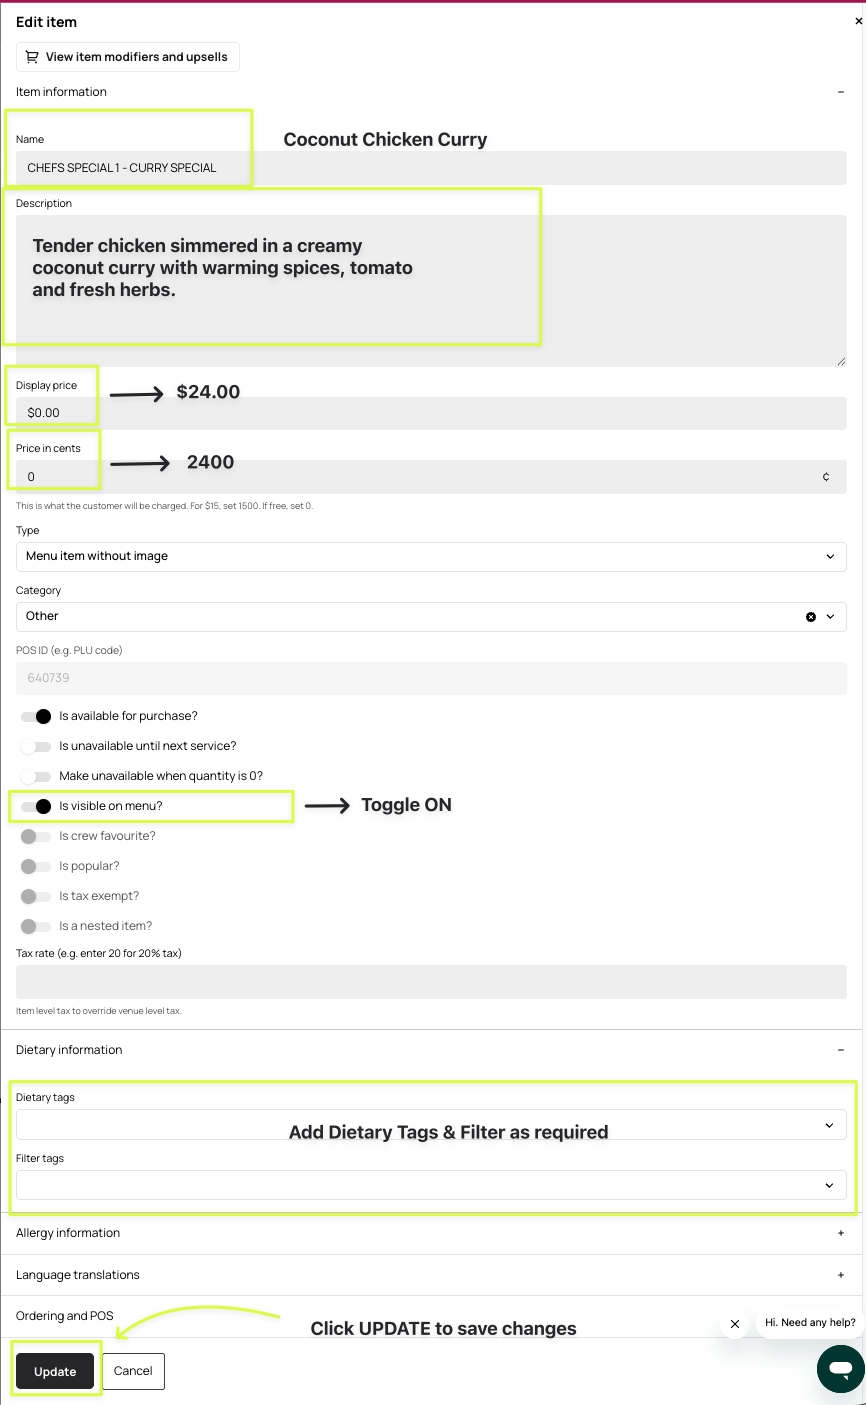This screenshot has height=1405, width=866.
Task: Click the Cancel button
Action: point(133,1371)
